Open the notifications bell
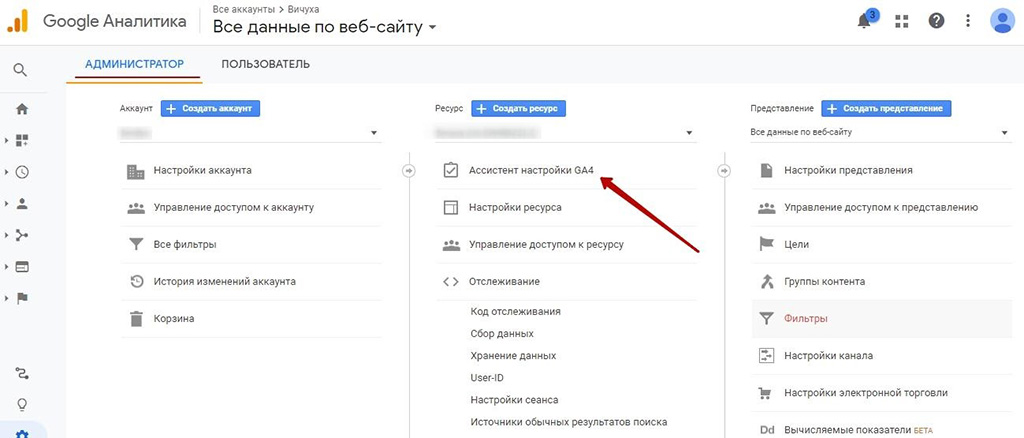This screenshot has width=1024, height=438. click(x=864, y=22)
